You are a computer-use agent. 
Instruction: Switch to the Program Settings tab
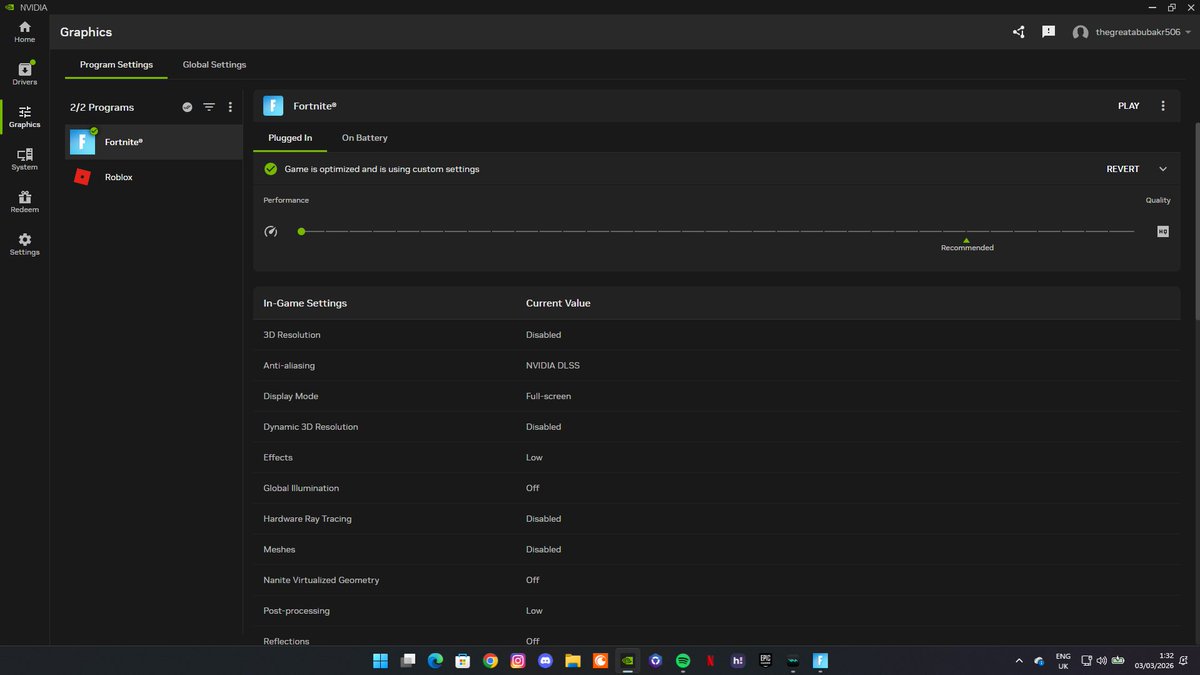point(117,65)
